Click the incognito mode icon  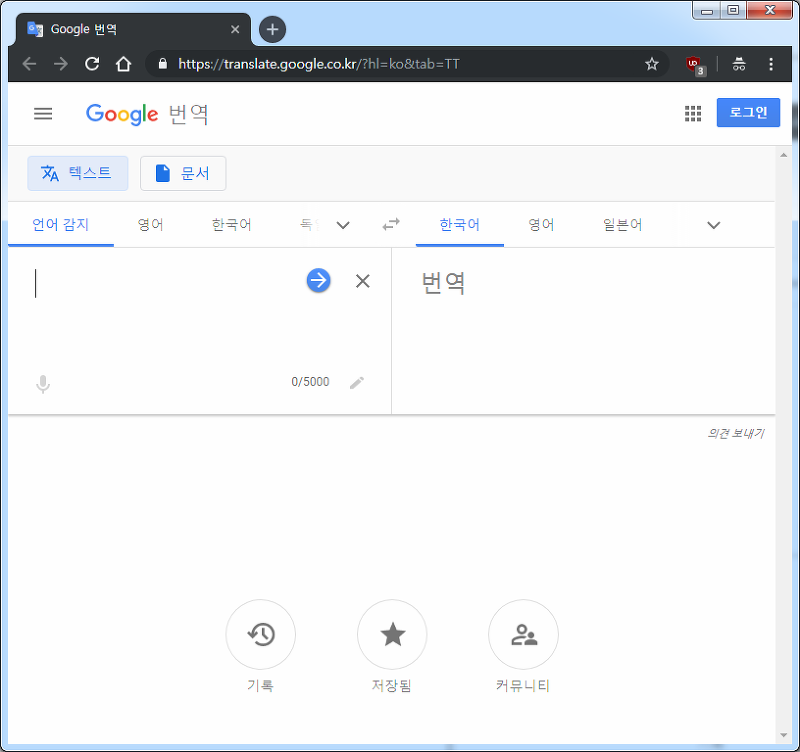[739, 64]
